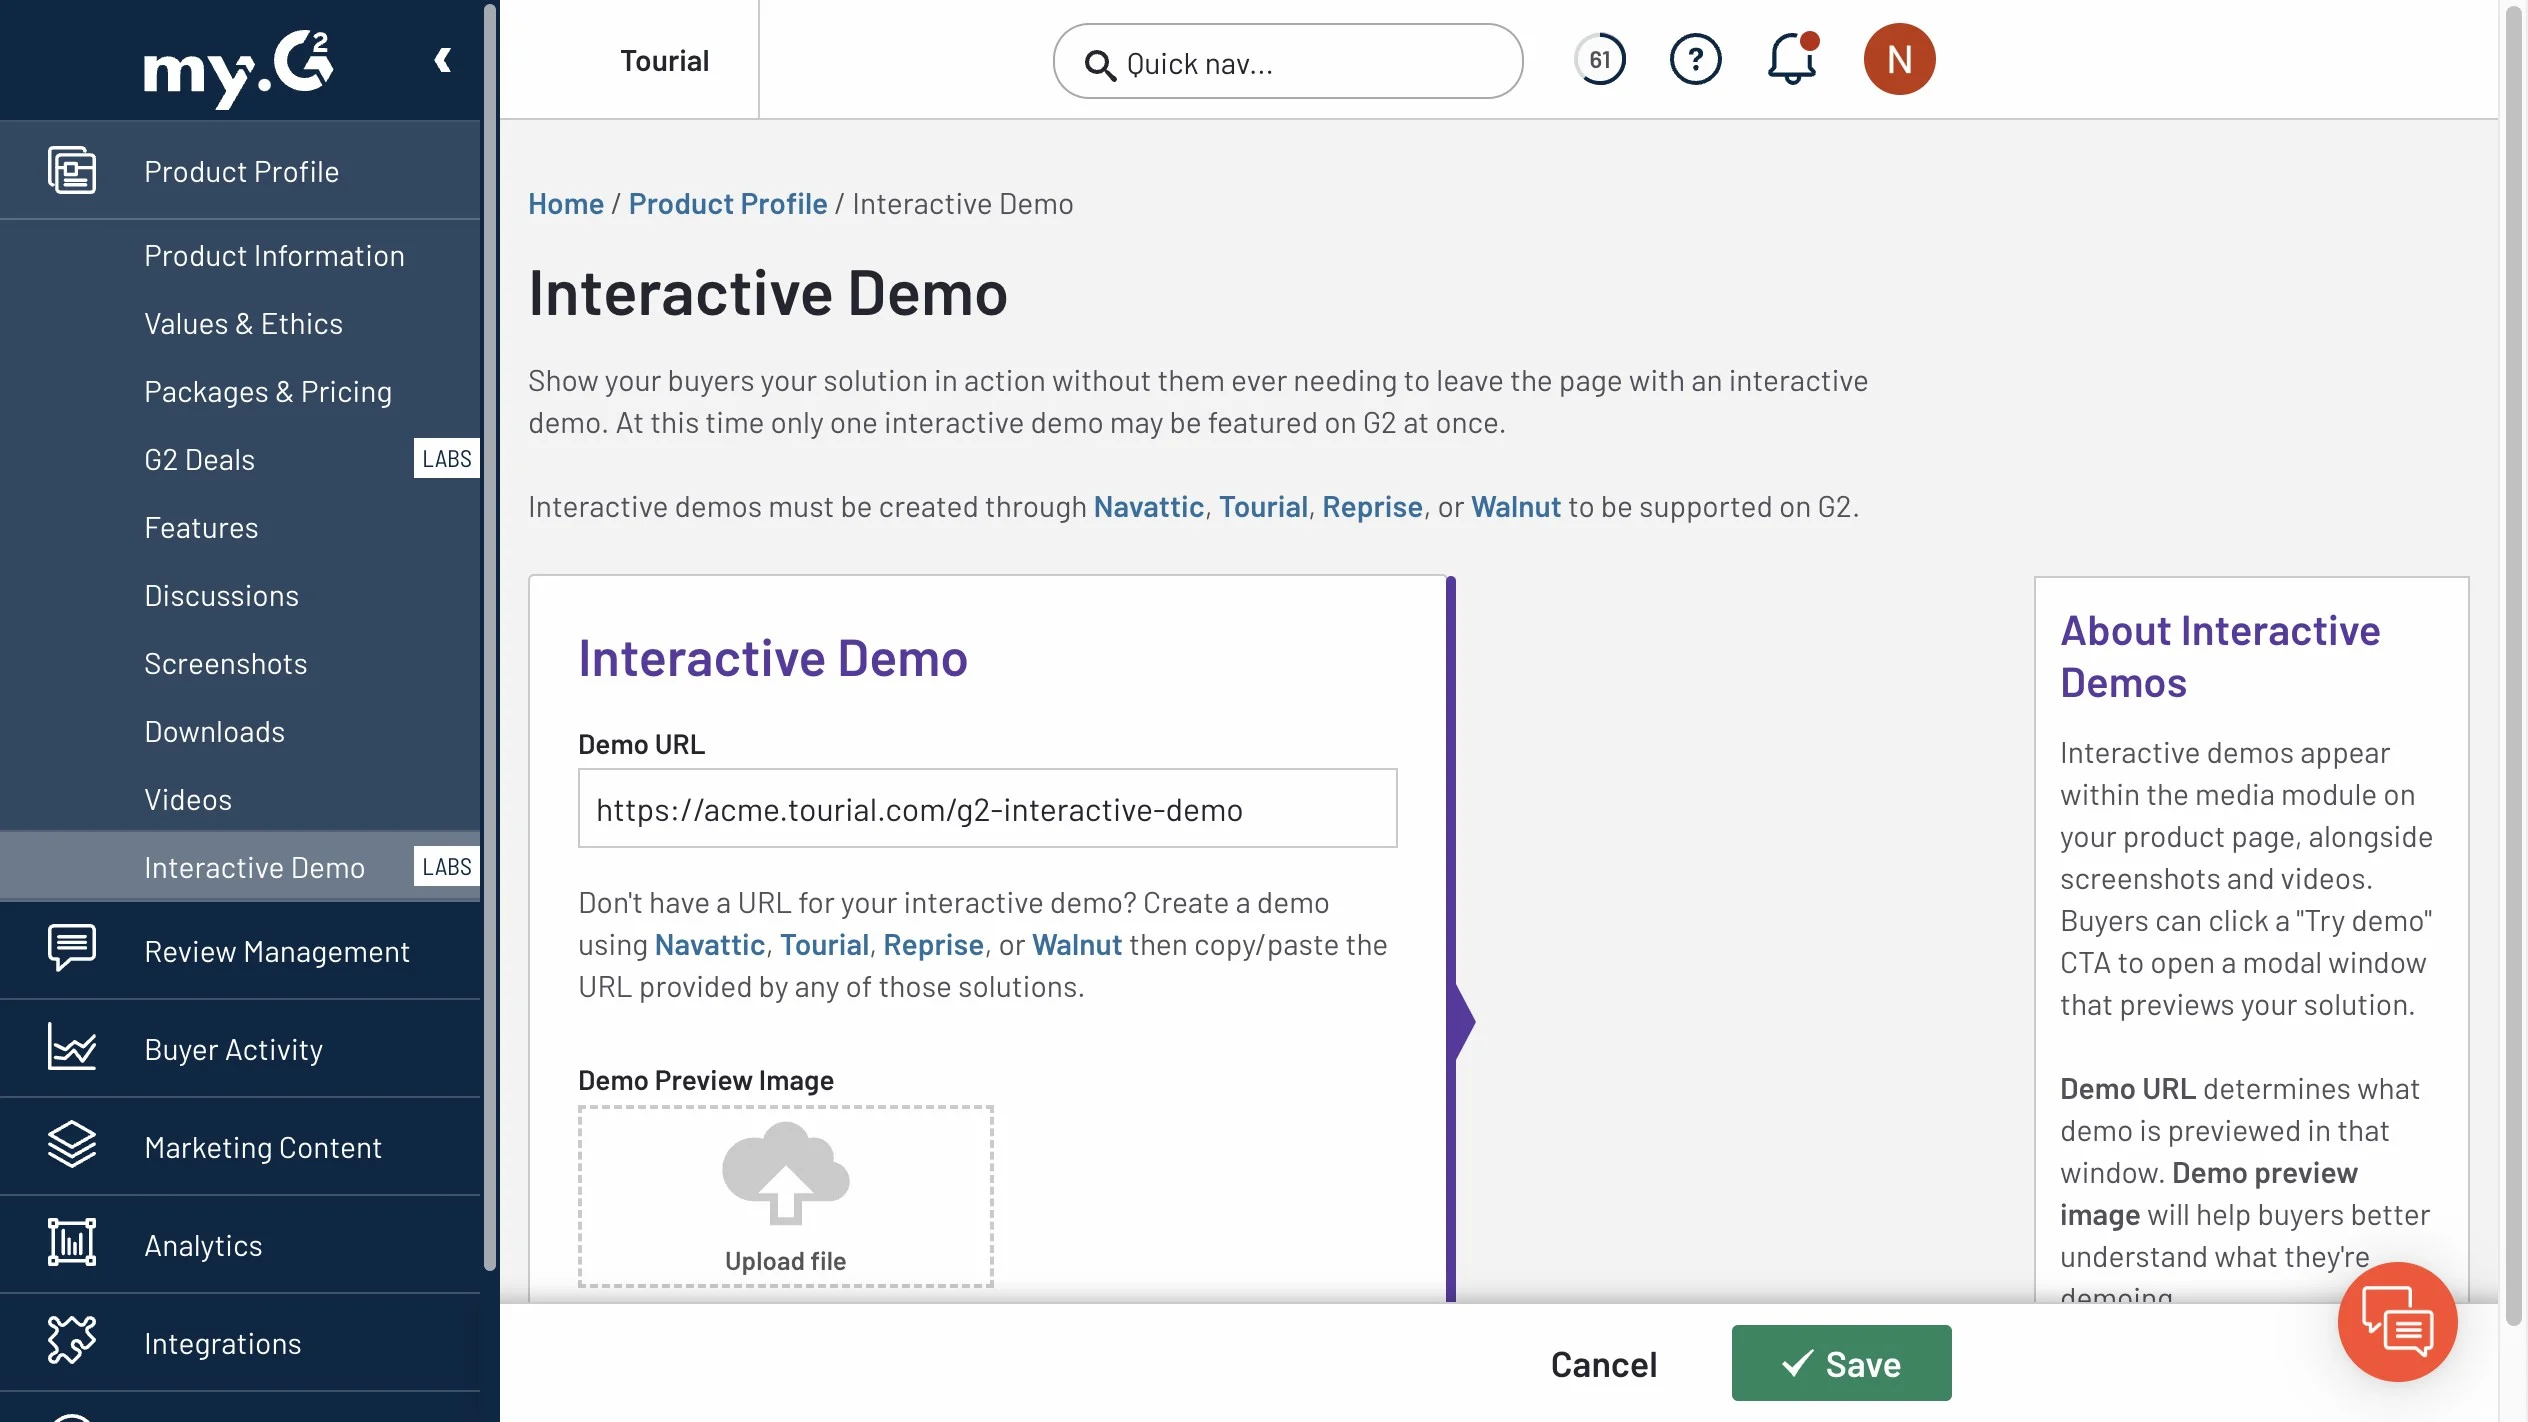Click the upload cloud icon
The width and height of the screenshot is (2528, 1422).
786,1173
